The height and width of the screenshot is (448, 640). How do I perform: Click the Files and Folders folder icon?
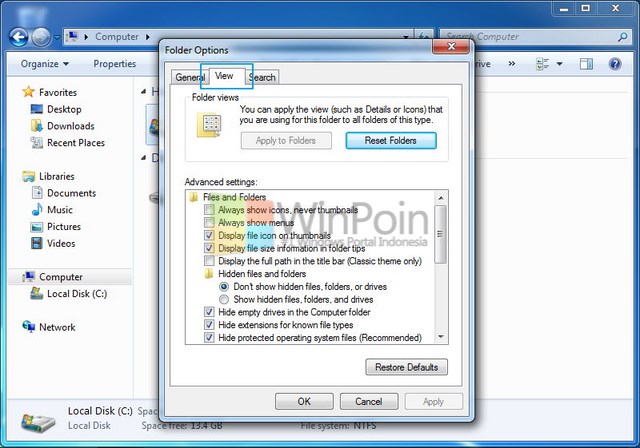coord(194,197)
